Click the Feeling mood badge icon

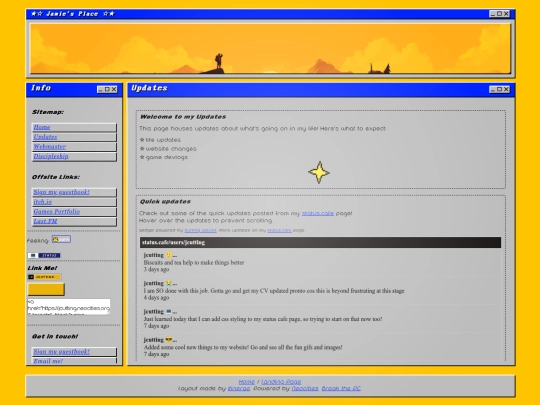[61, 239]
